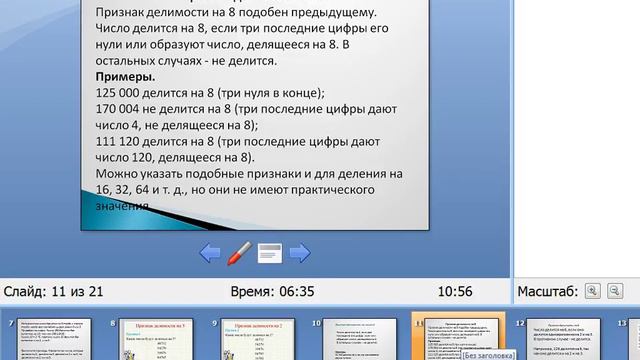Zoom out the notes with magnifier minus

615,291
